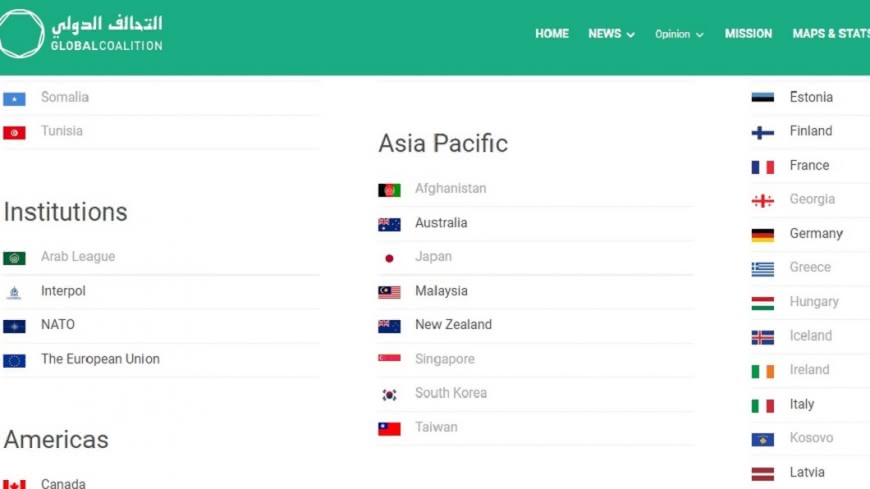Click the Greece flag icon
Viewport: 870px width, 489px height.
(x=763, y=269)
